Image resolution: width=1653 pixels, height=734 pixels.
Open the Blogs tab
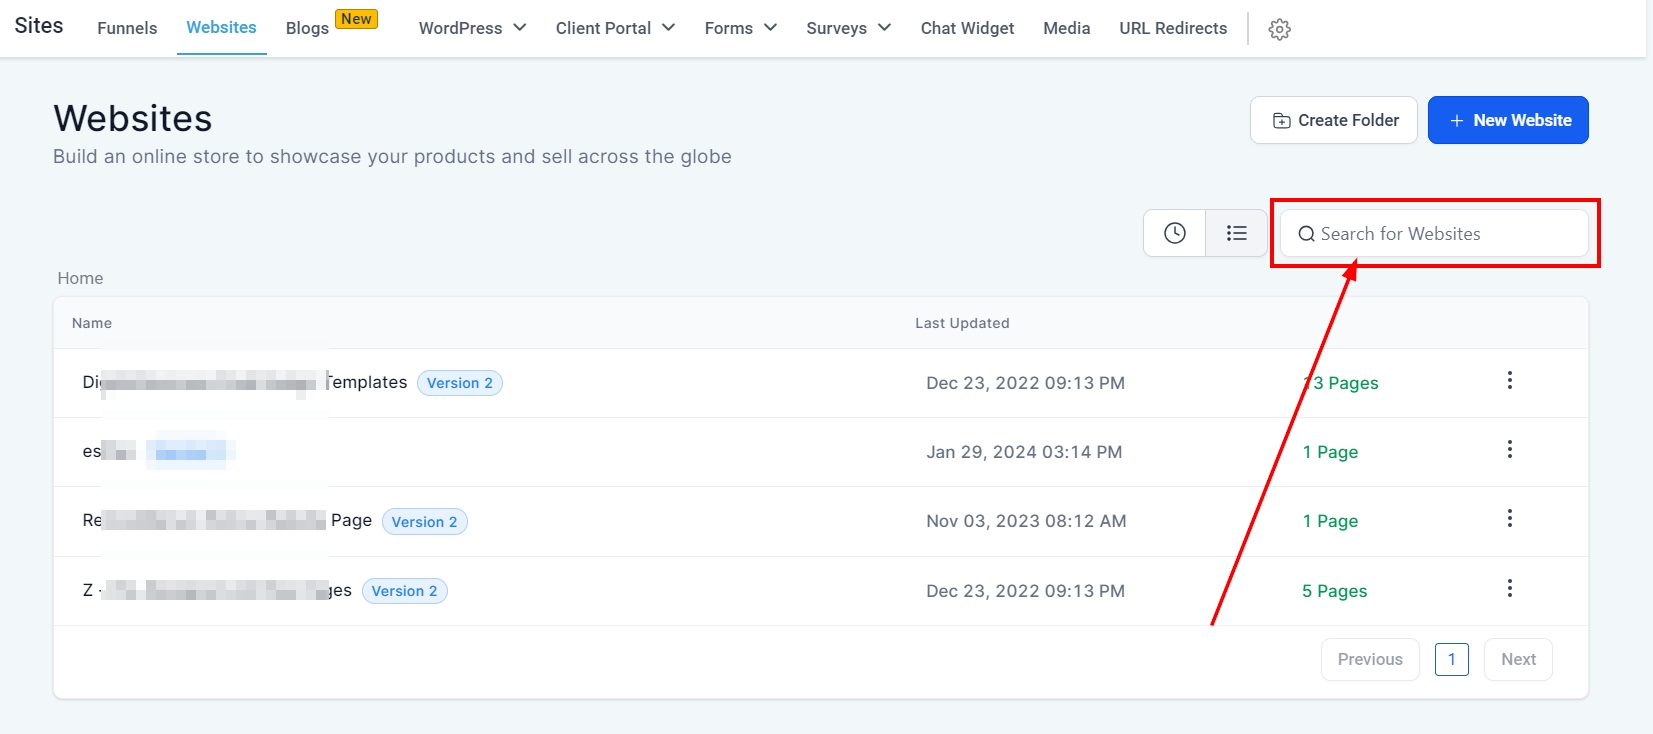[307, 28]
